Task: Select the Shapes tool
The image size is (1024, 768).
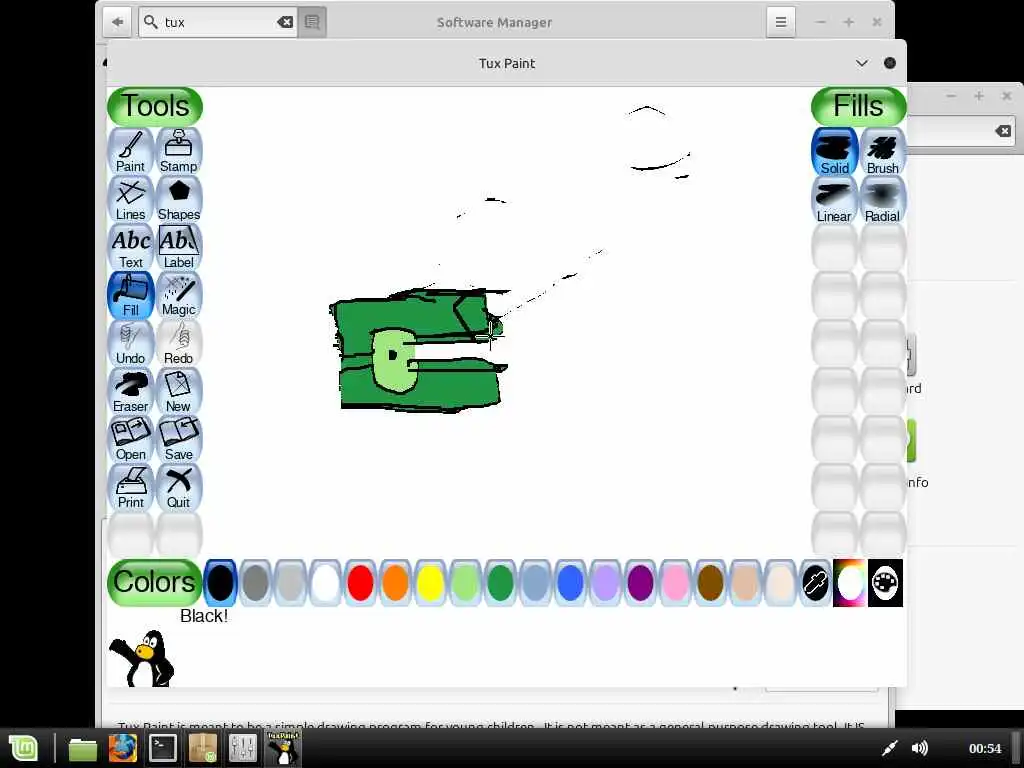Action: [x=178, y=200]
